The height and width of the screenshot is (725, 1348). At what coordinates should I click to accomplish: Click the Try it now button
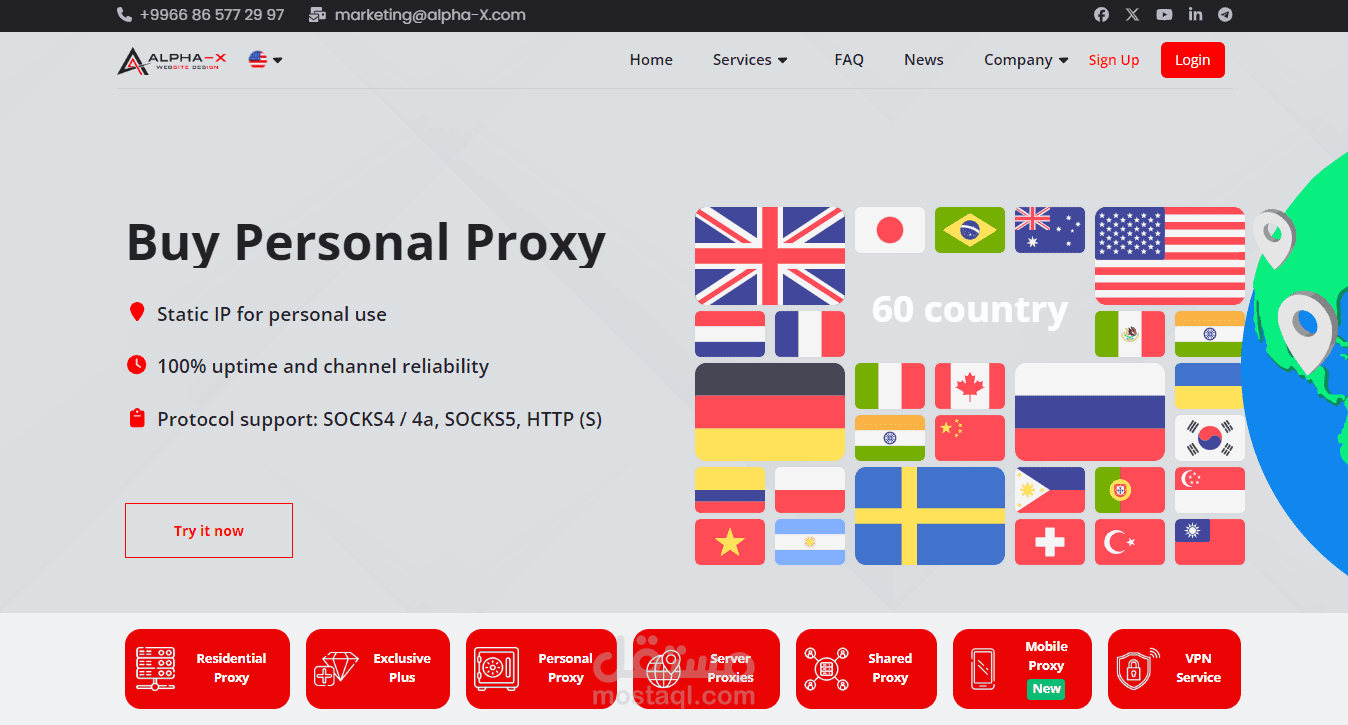click(209, 530)
